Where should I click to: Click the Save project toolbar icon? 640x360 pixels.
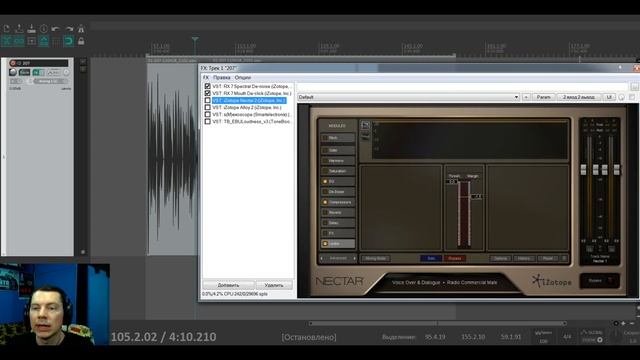click(31, 29)
